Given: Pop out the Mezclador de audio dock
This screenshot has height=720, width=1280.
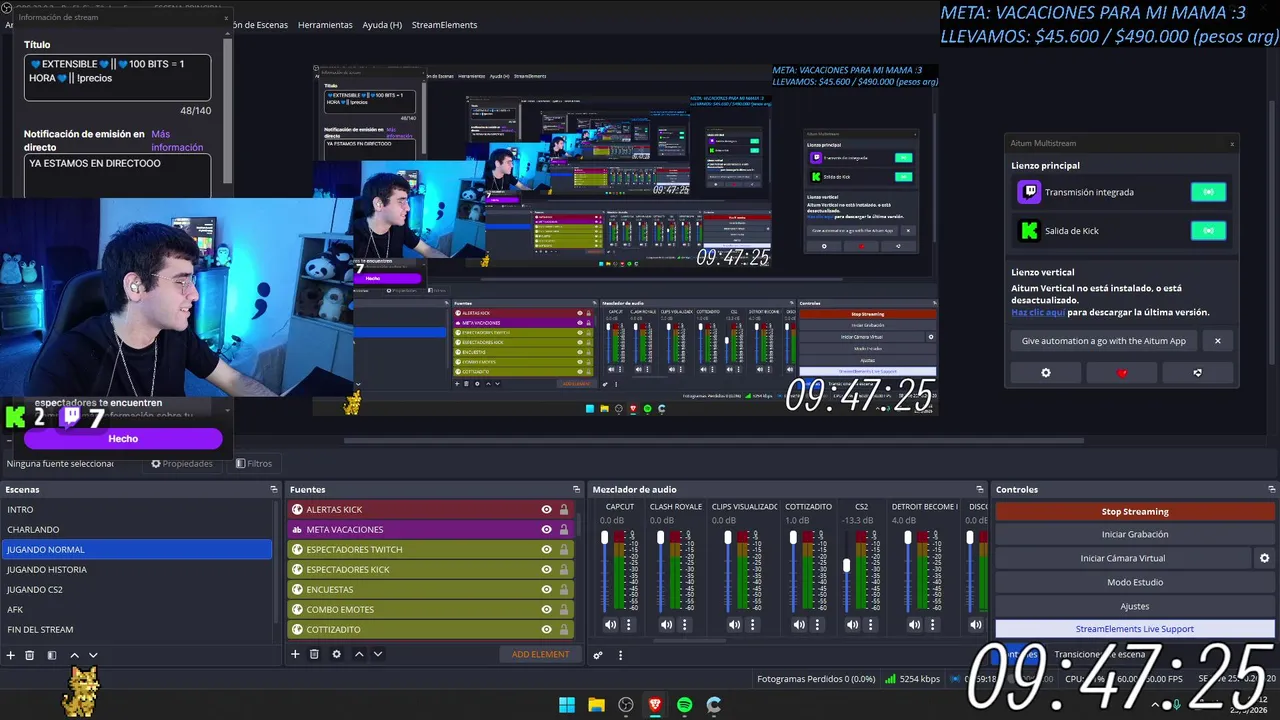Looking at the screenshot, I should click(x=980, y=489).
